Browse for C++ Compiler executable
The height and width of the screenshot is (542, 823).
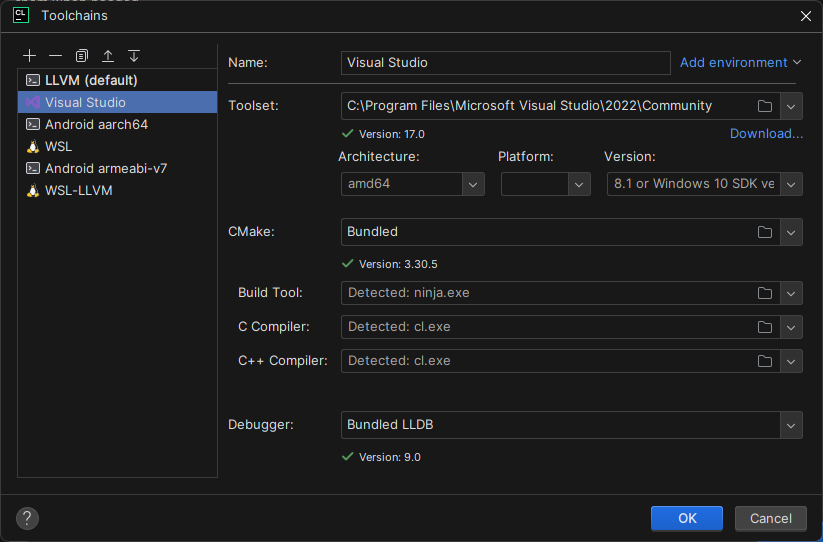765,362
